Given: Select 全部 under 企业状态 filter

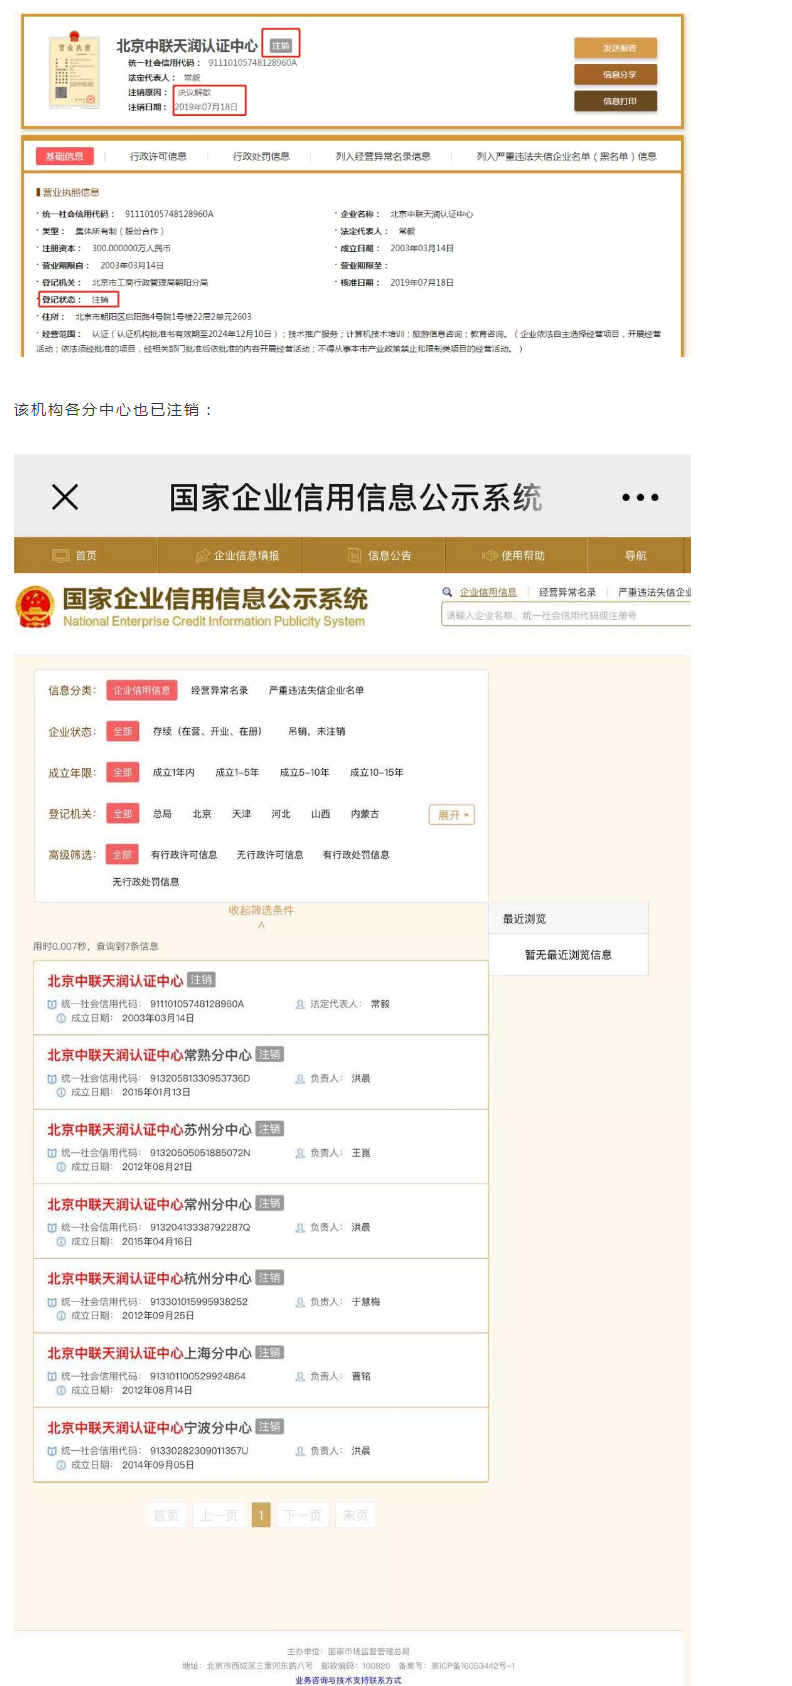Looking at the screenshot, I should coord(122,731).
